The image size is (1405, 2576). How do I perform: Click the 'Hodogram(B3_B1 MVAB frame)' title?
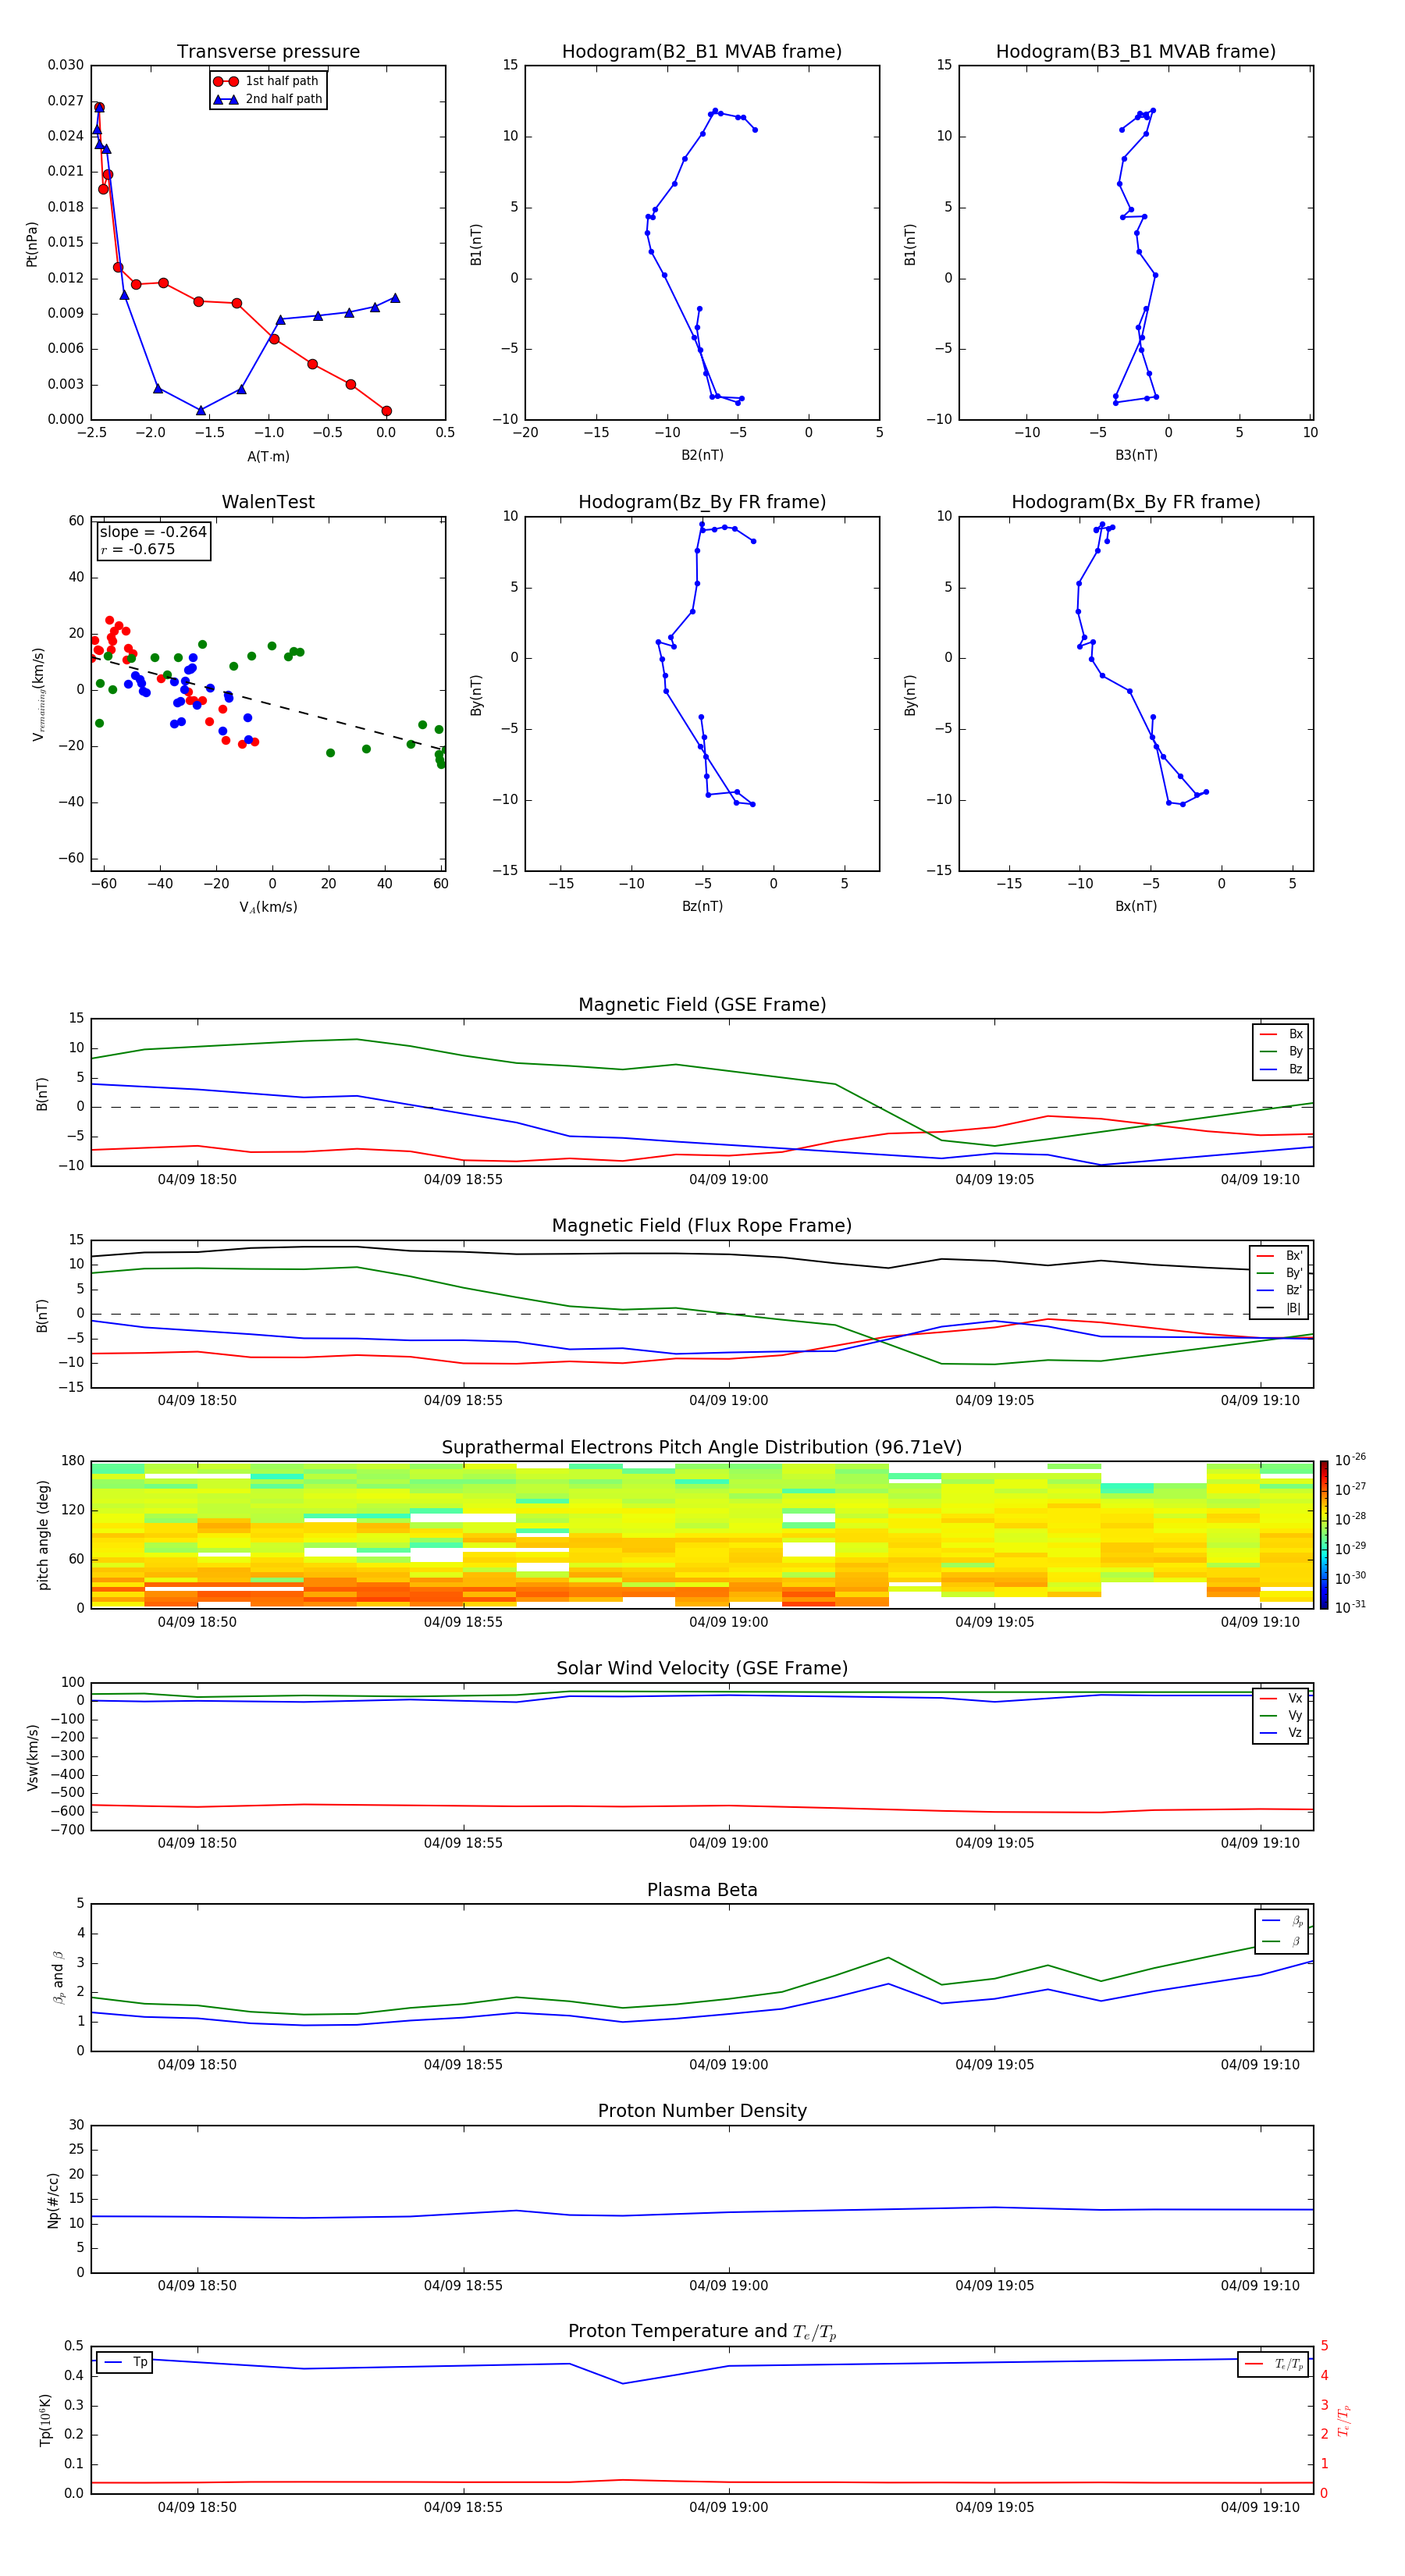click(1136, 52)
